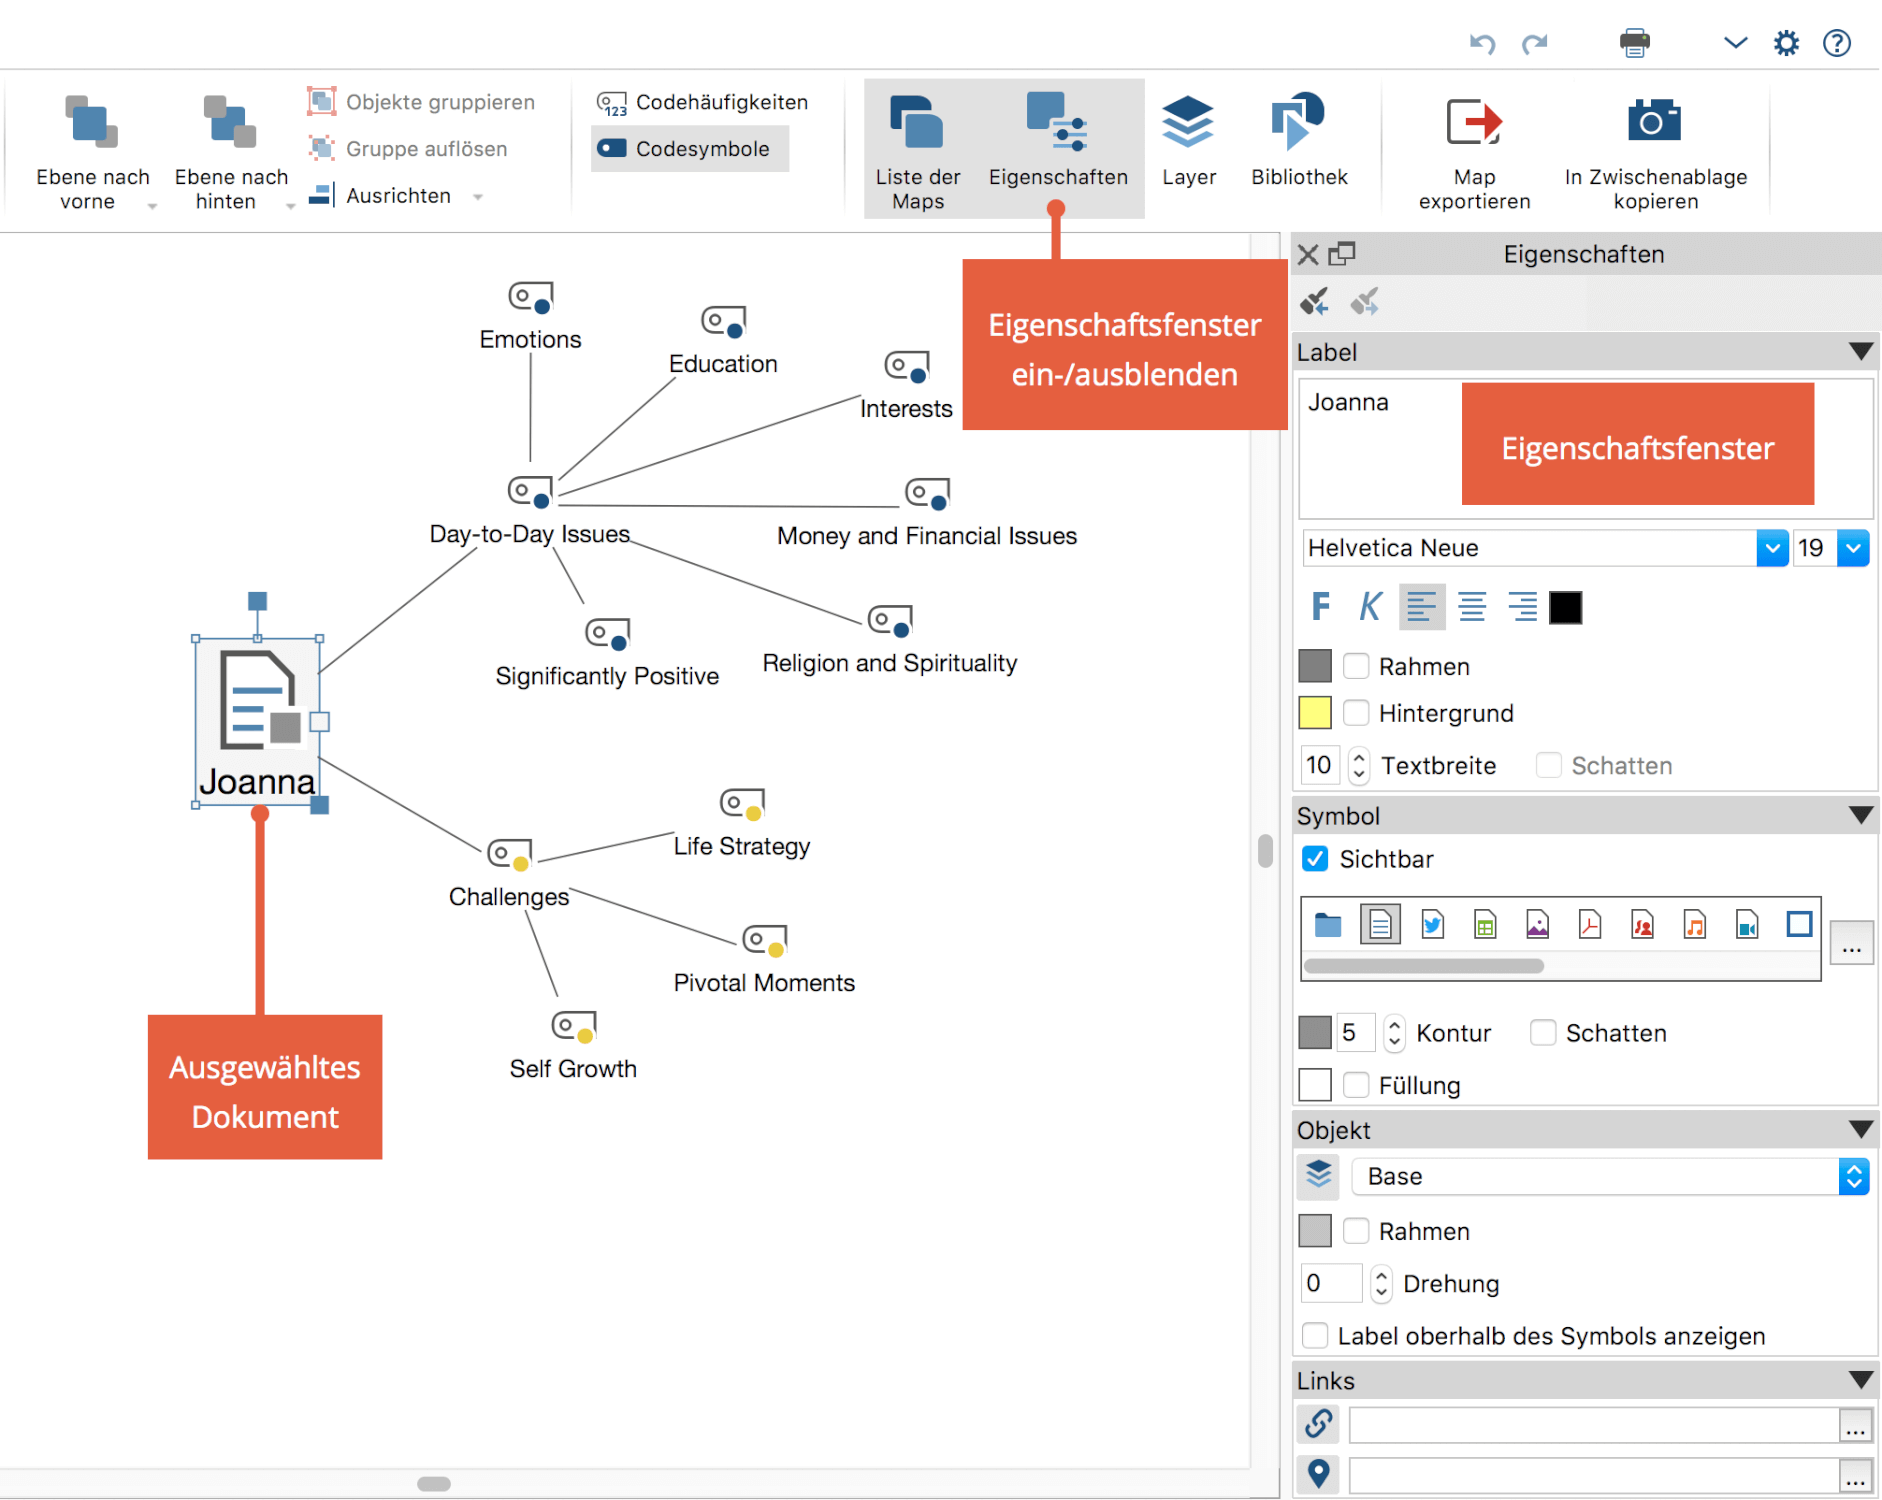The height and width of the screenshot is (1500, 1882).
Task: Undock the Eigenschaften panel
Action: point(1342,254)
